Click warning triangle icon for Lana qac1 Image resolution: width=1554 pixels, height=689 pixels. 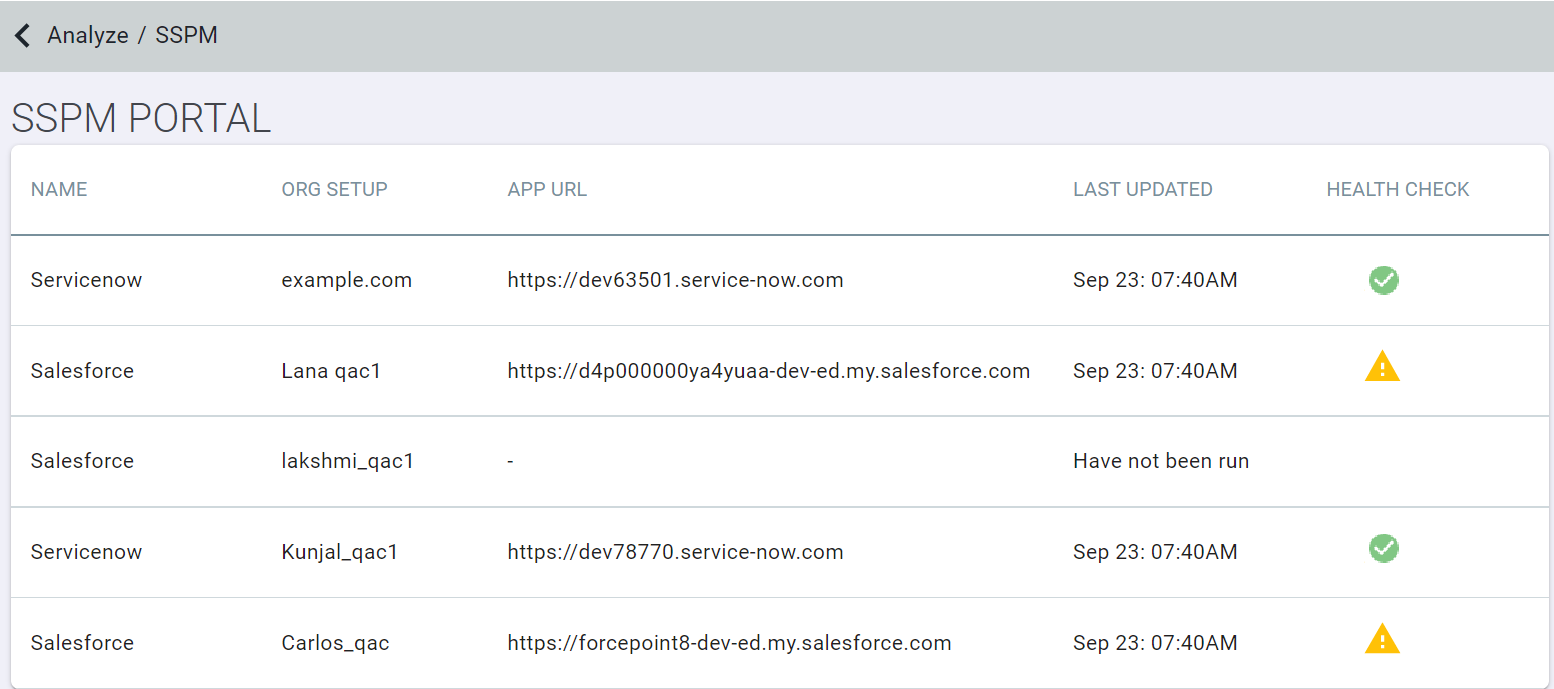coord(1382,367)
